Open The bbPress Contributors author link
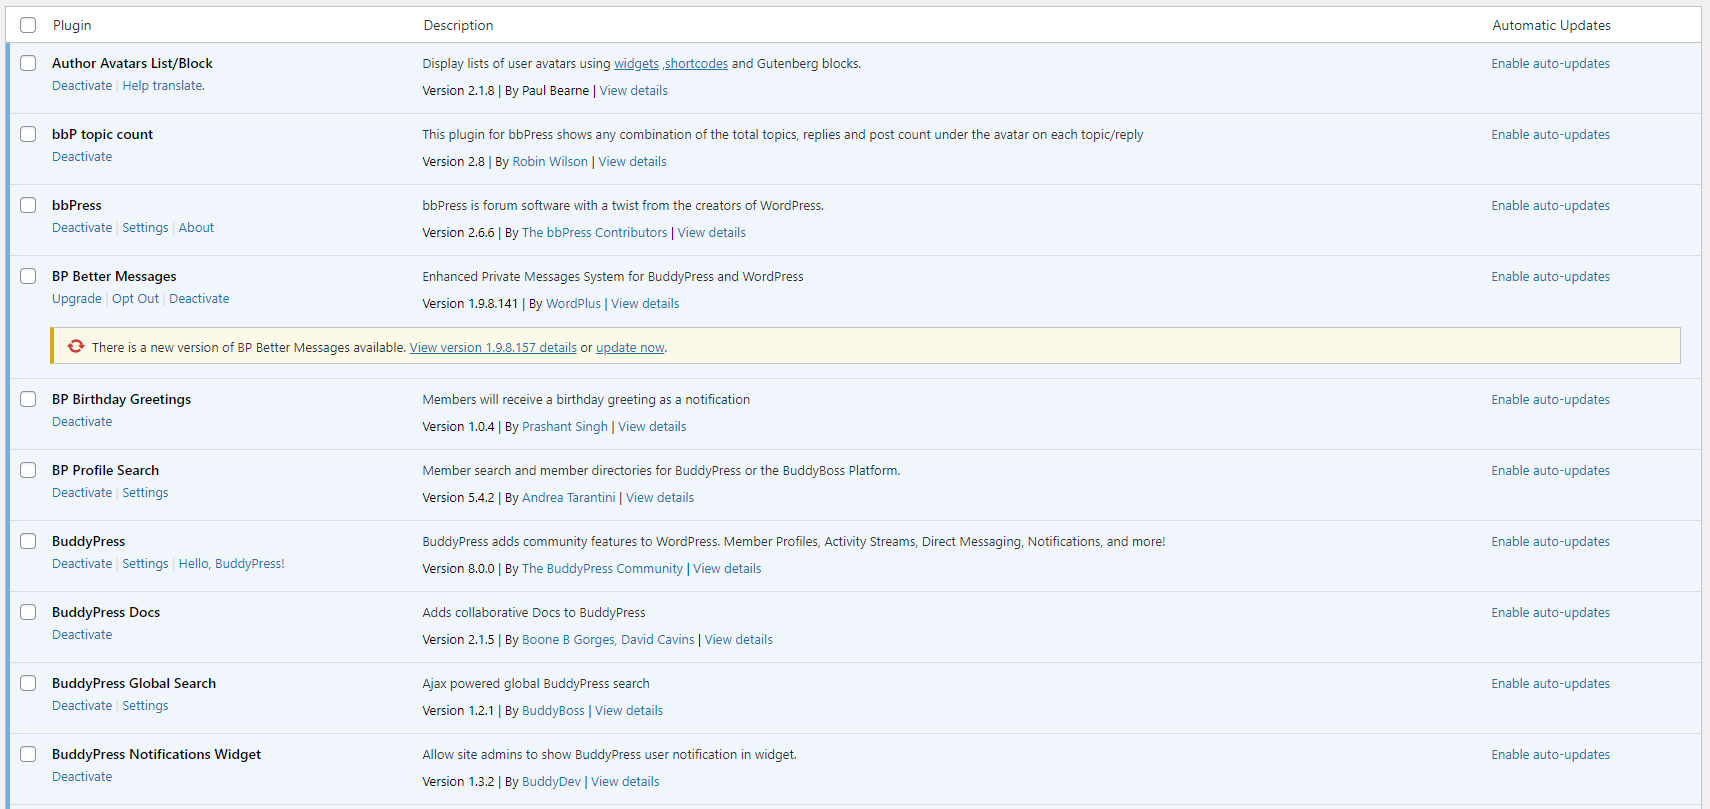1710x809 pixels. click(x=594, y=233)
